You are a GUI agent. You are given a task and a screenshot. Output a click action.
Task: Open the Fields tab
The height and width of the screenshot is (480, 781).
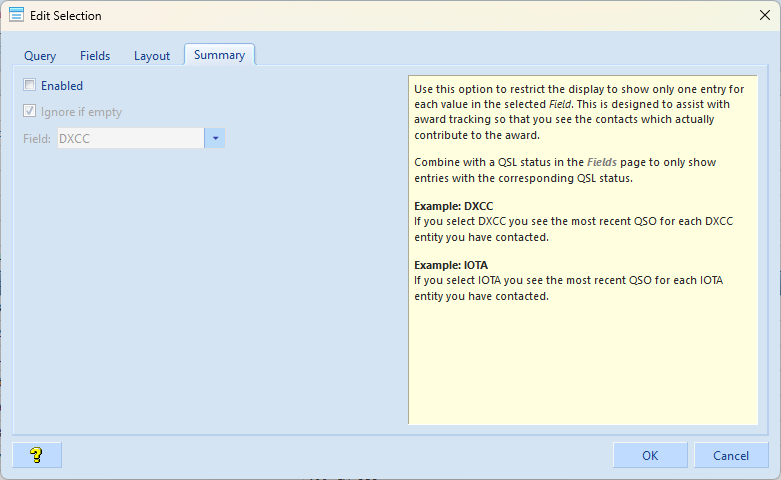95,56
